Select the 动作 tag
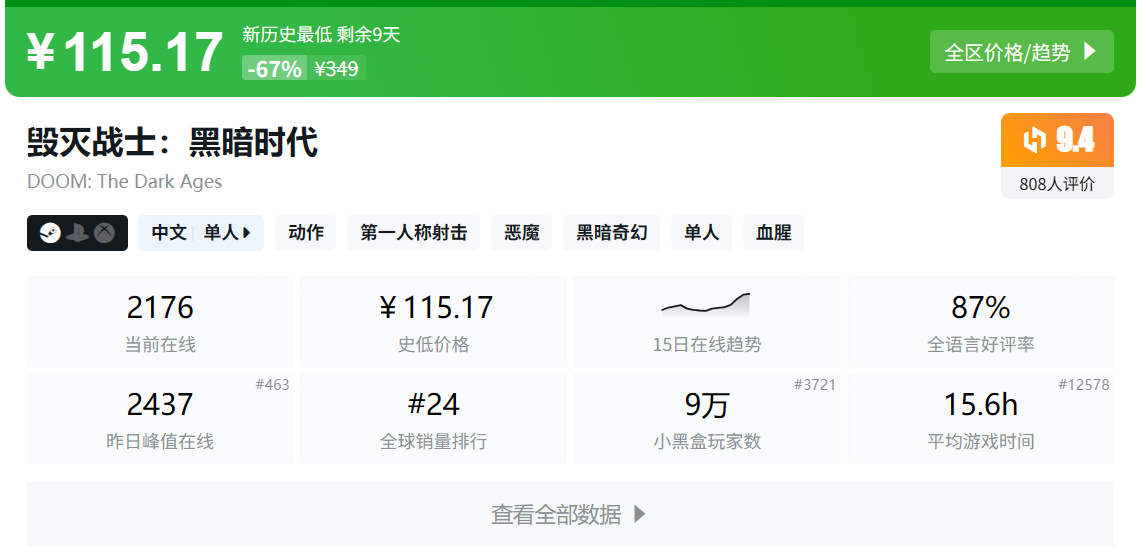The height and width of the screenshot is (552, 1146). [x=306, y=233]
